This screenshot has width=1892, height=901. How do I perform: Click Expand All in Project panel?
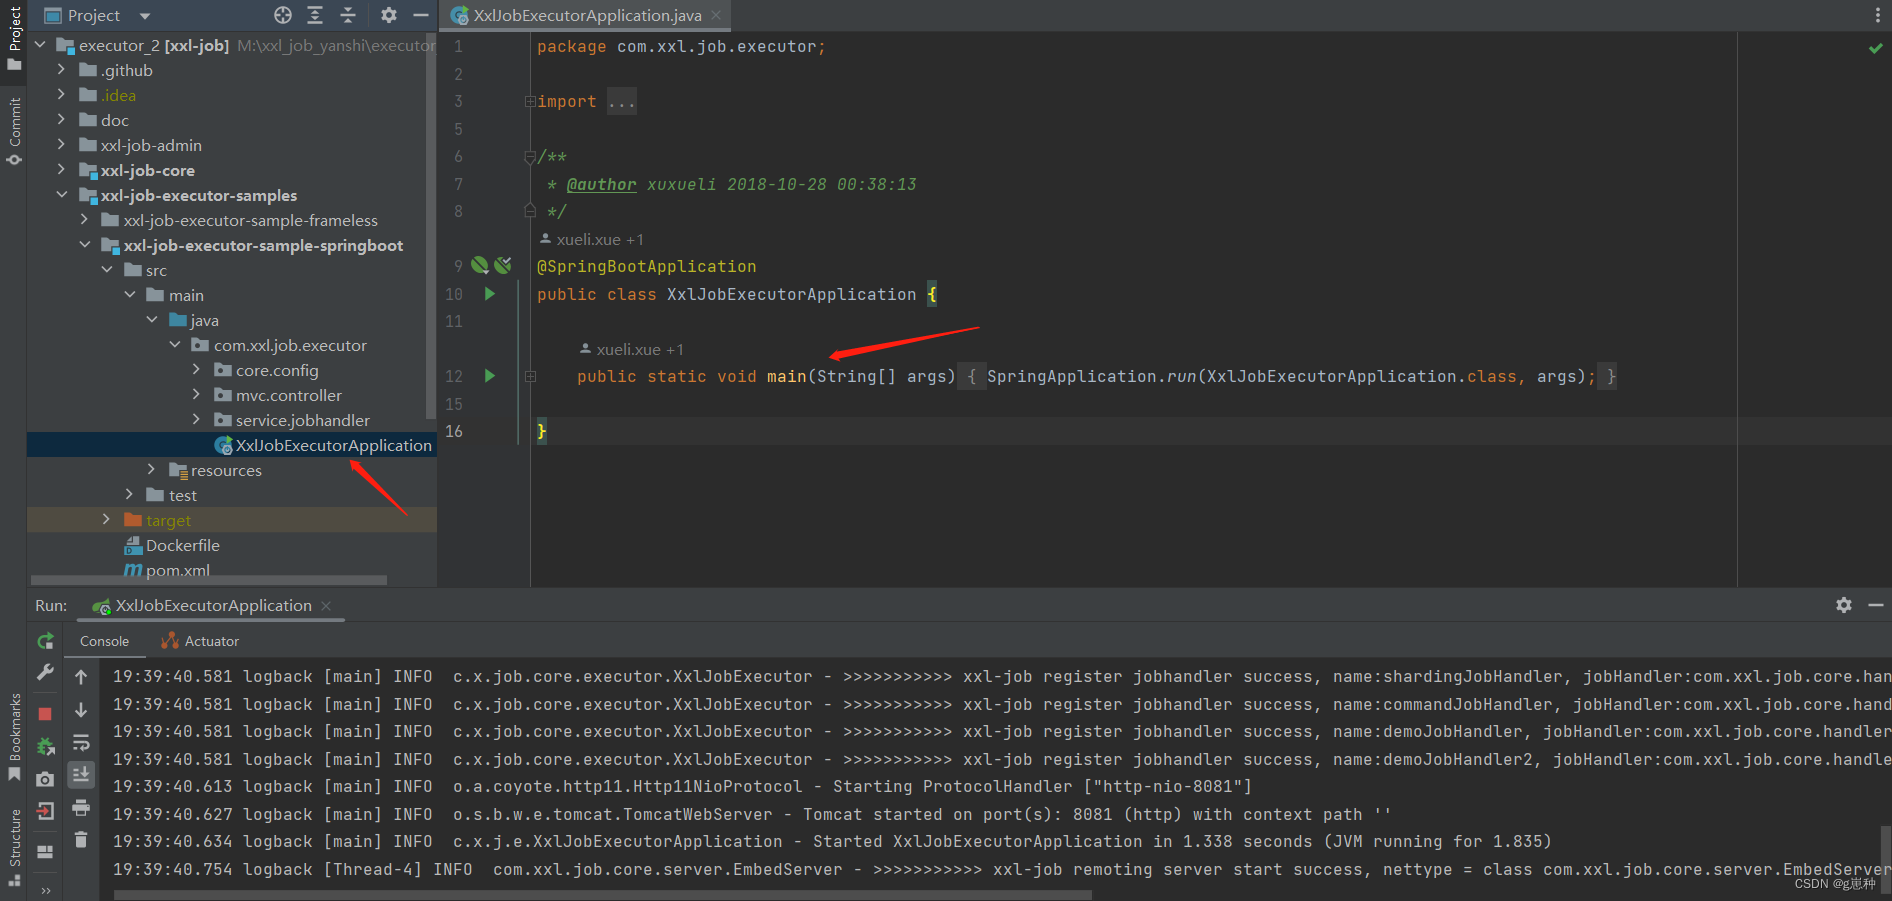[315, 15]
